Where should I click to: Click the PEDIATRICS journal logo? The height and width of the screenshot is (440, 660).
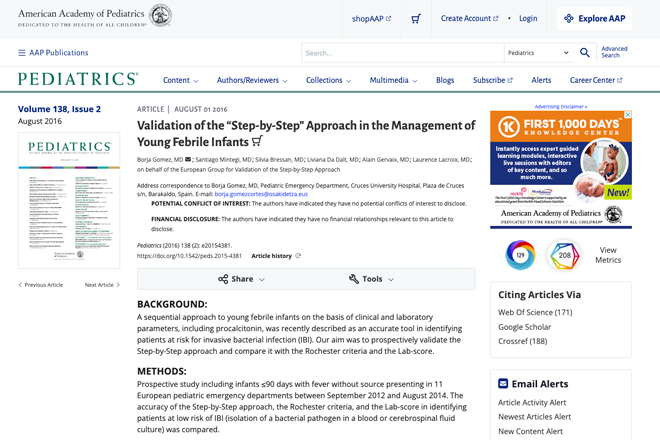point(78,79)
